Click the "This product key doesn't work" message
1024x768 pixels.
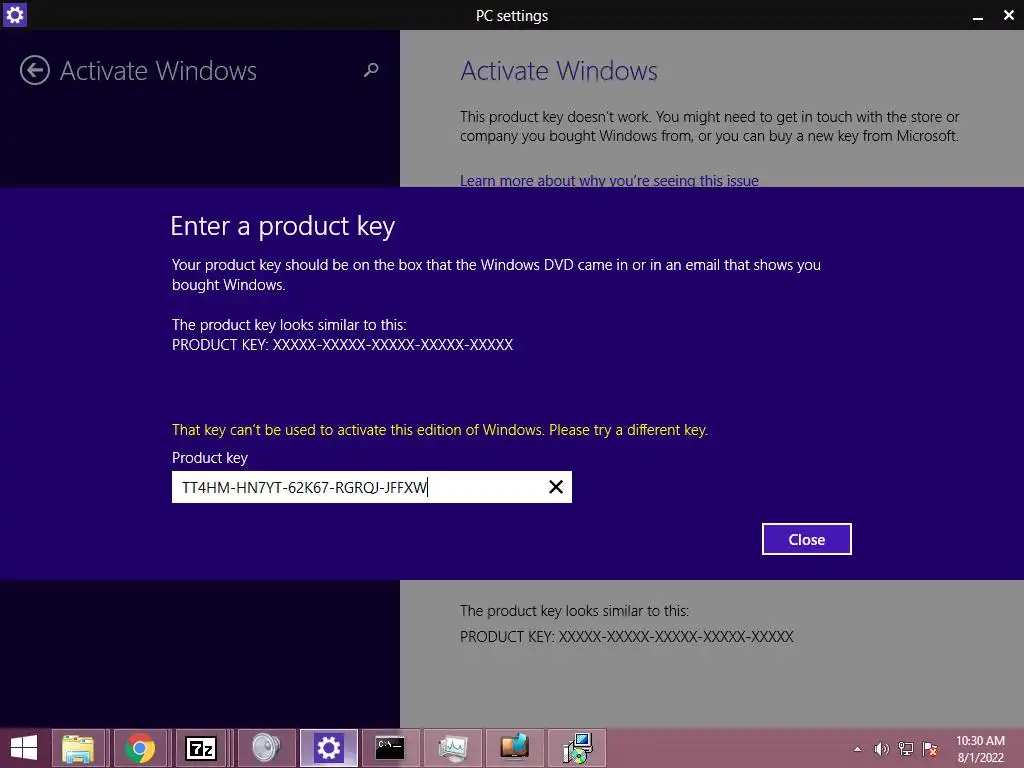[x=710, y=126]
